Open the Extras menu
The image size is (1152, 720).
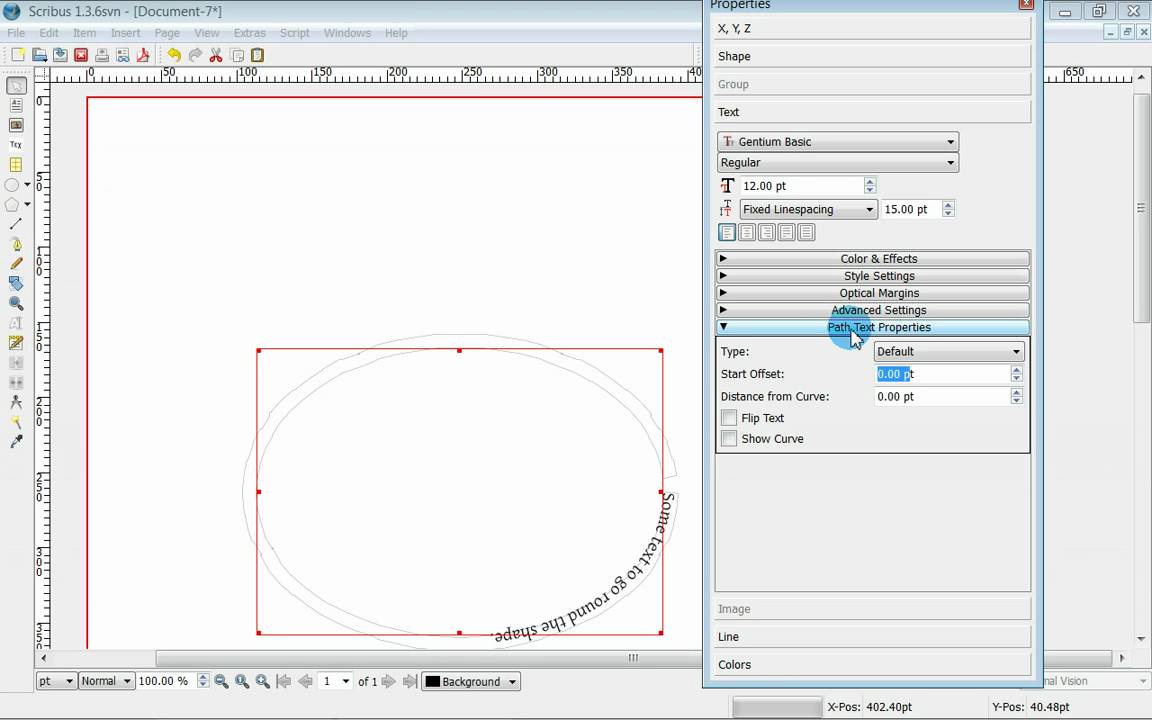click(250, 33)
